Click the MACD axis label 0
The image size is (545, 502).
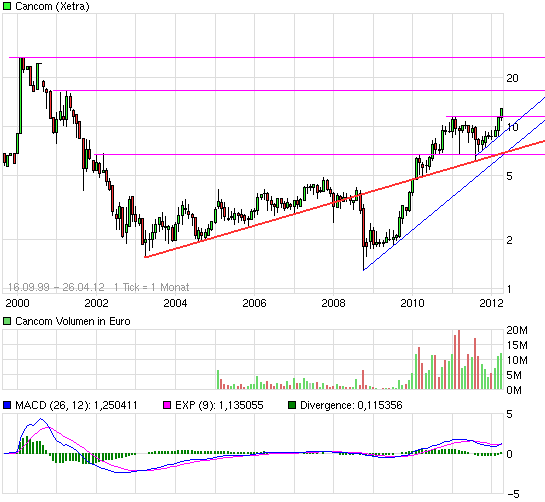pyautogui.click(x=510, y=454)
